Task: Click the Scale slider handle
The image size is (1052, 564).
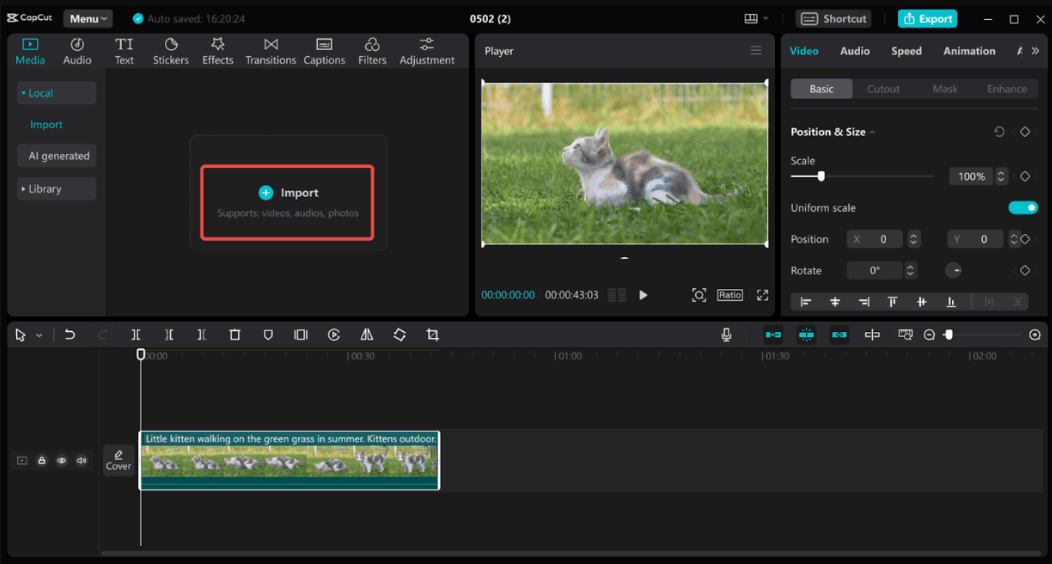Action: 821,176
